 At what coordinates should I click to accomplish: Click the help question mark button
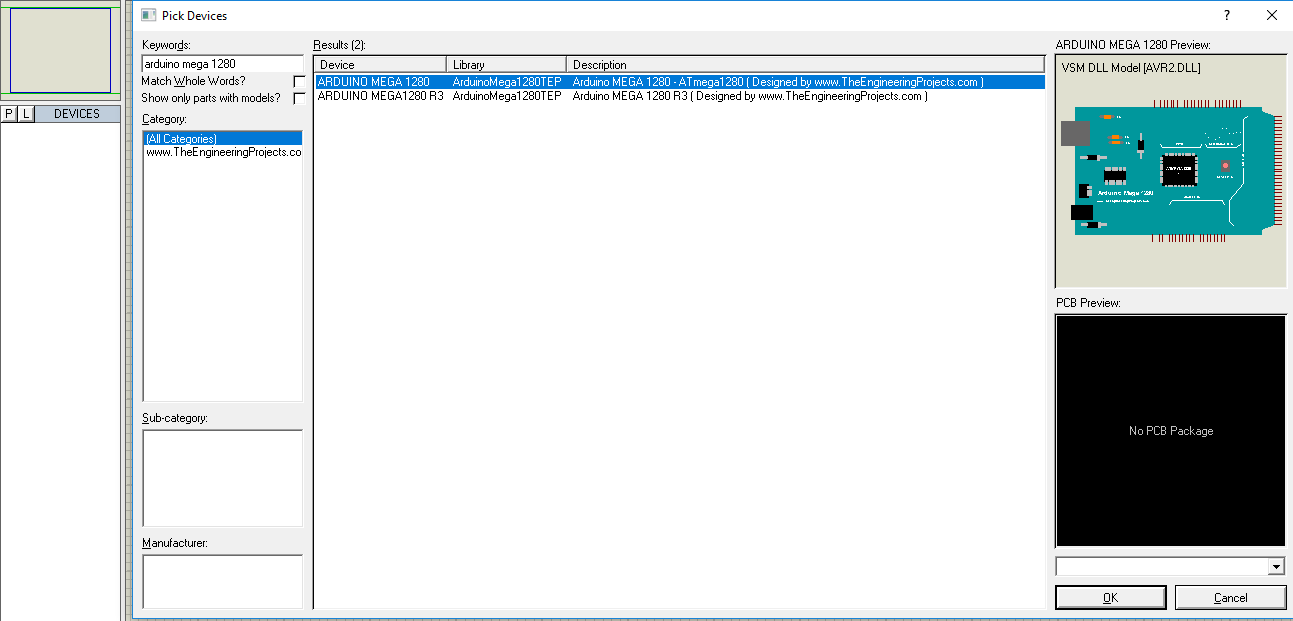point(1227,15)
